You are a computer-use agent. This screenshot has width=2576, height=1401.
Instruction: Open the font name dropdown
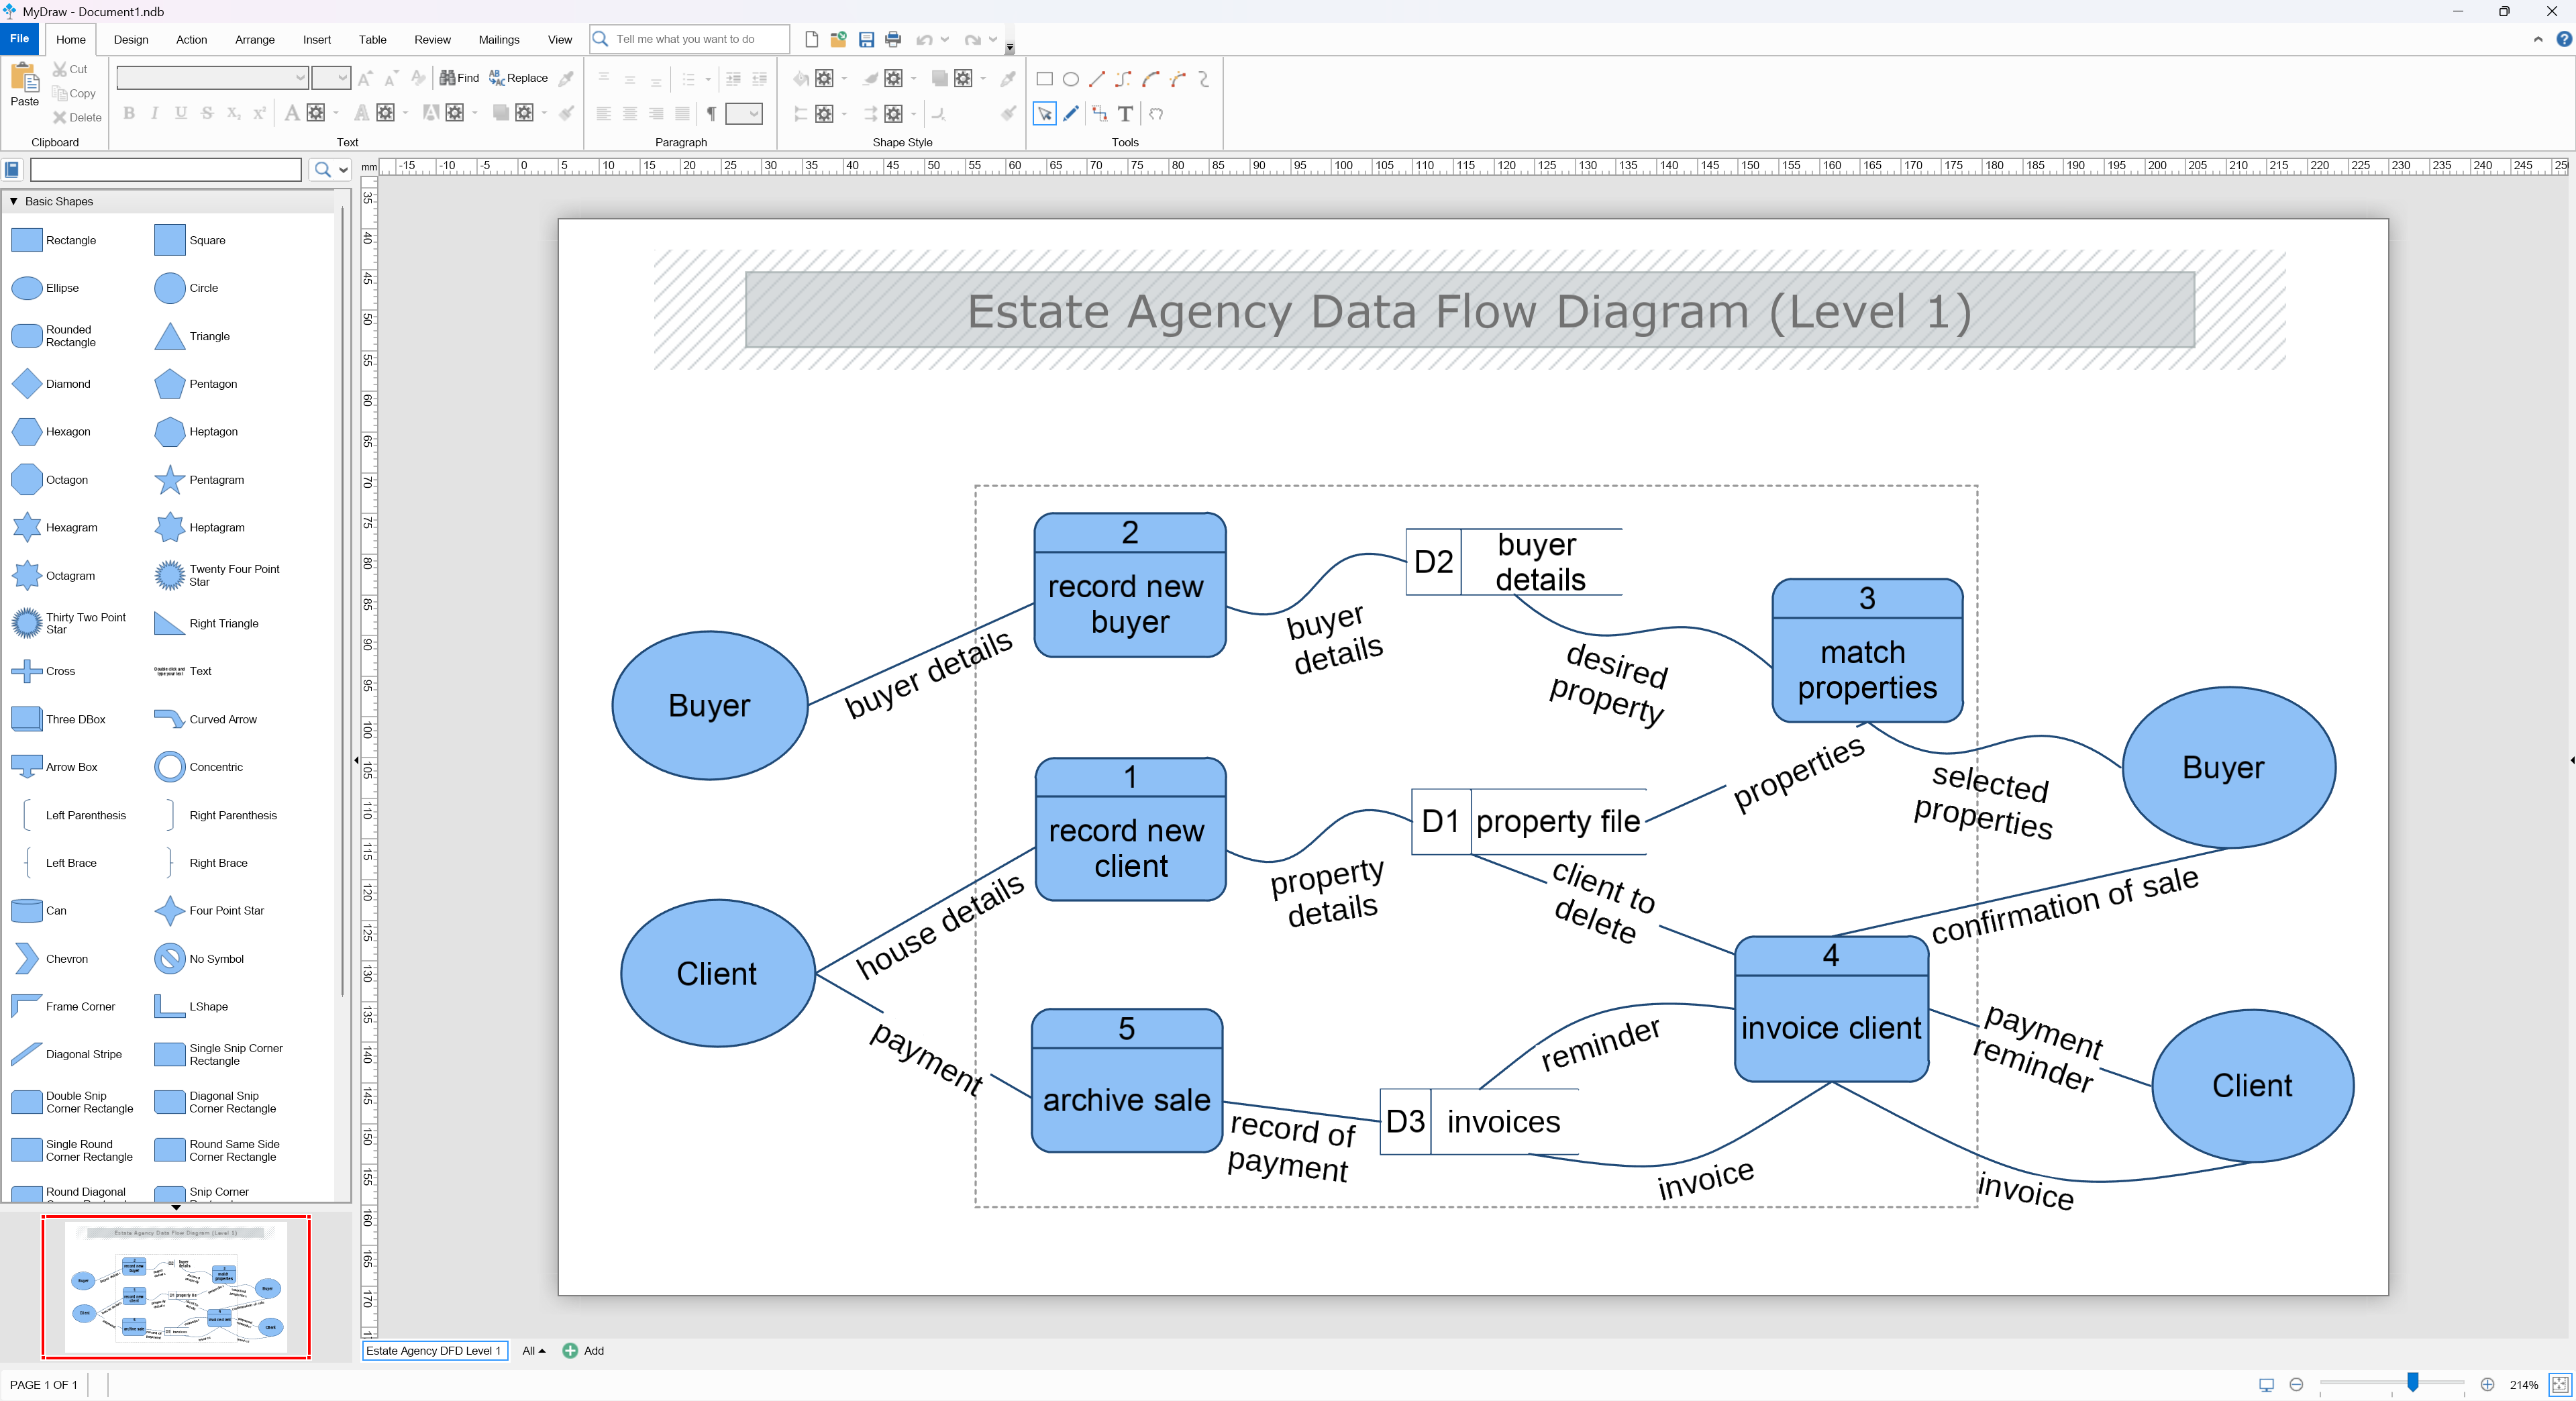pos(299,78)
